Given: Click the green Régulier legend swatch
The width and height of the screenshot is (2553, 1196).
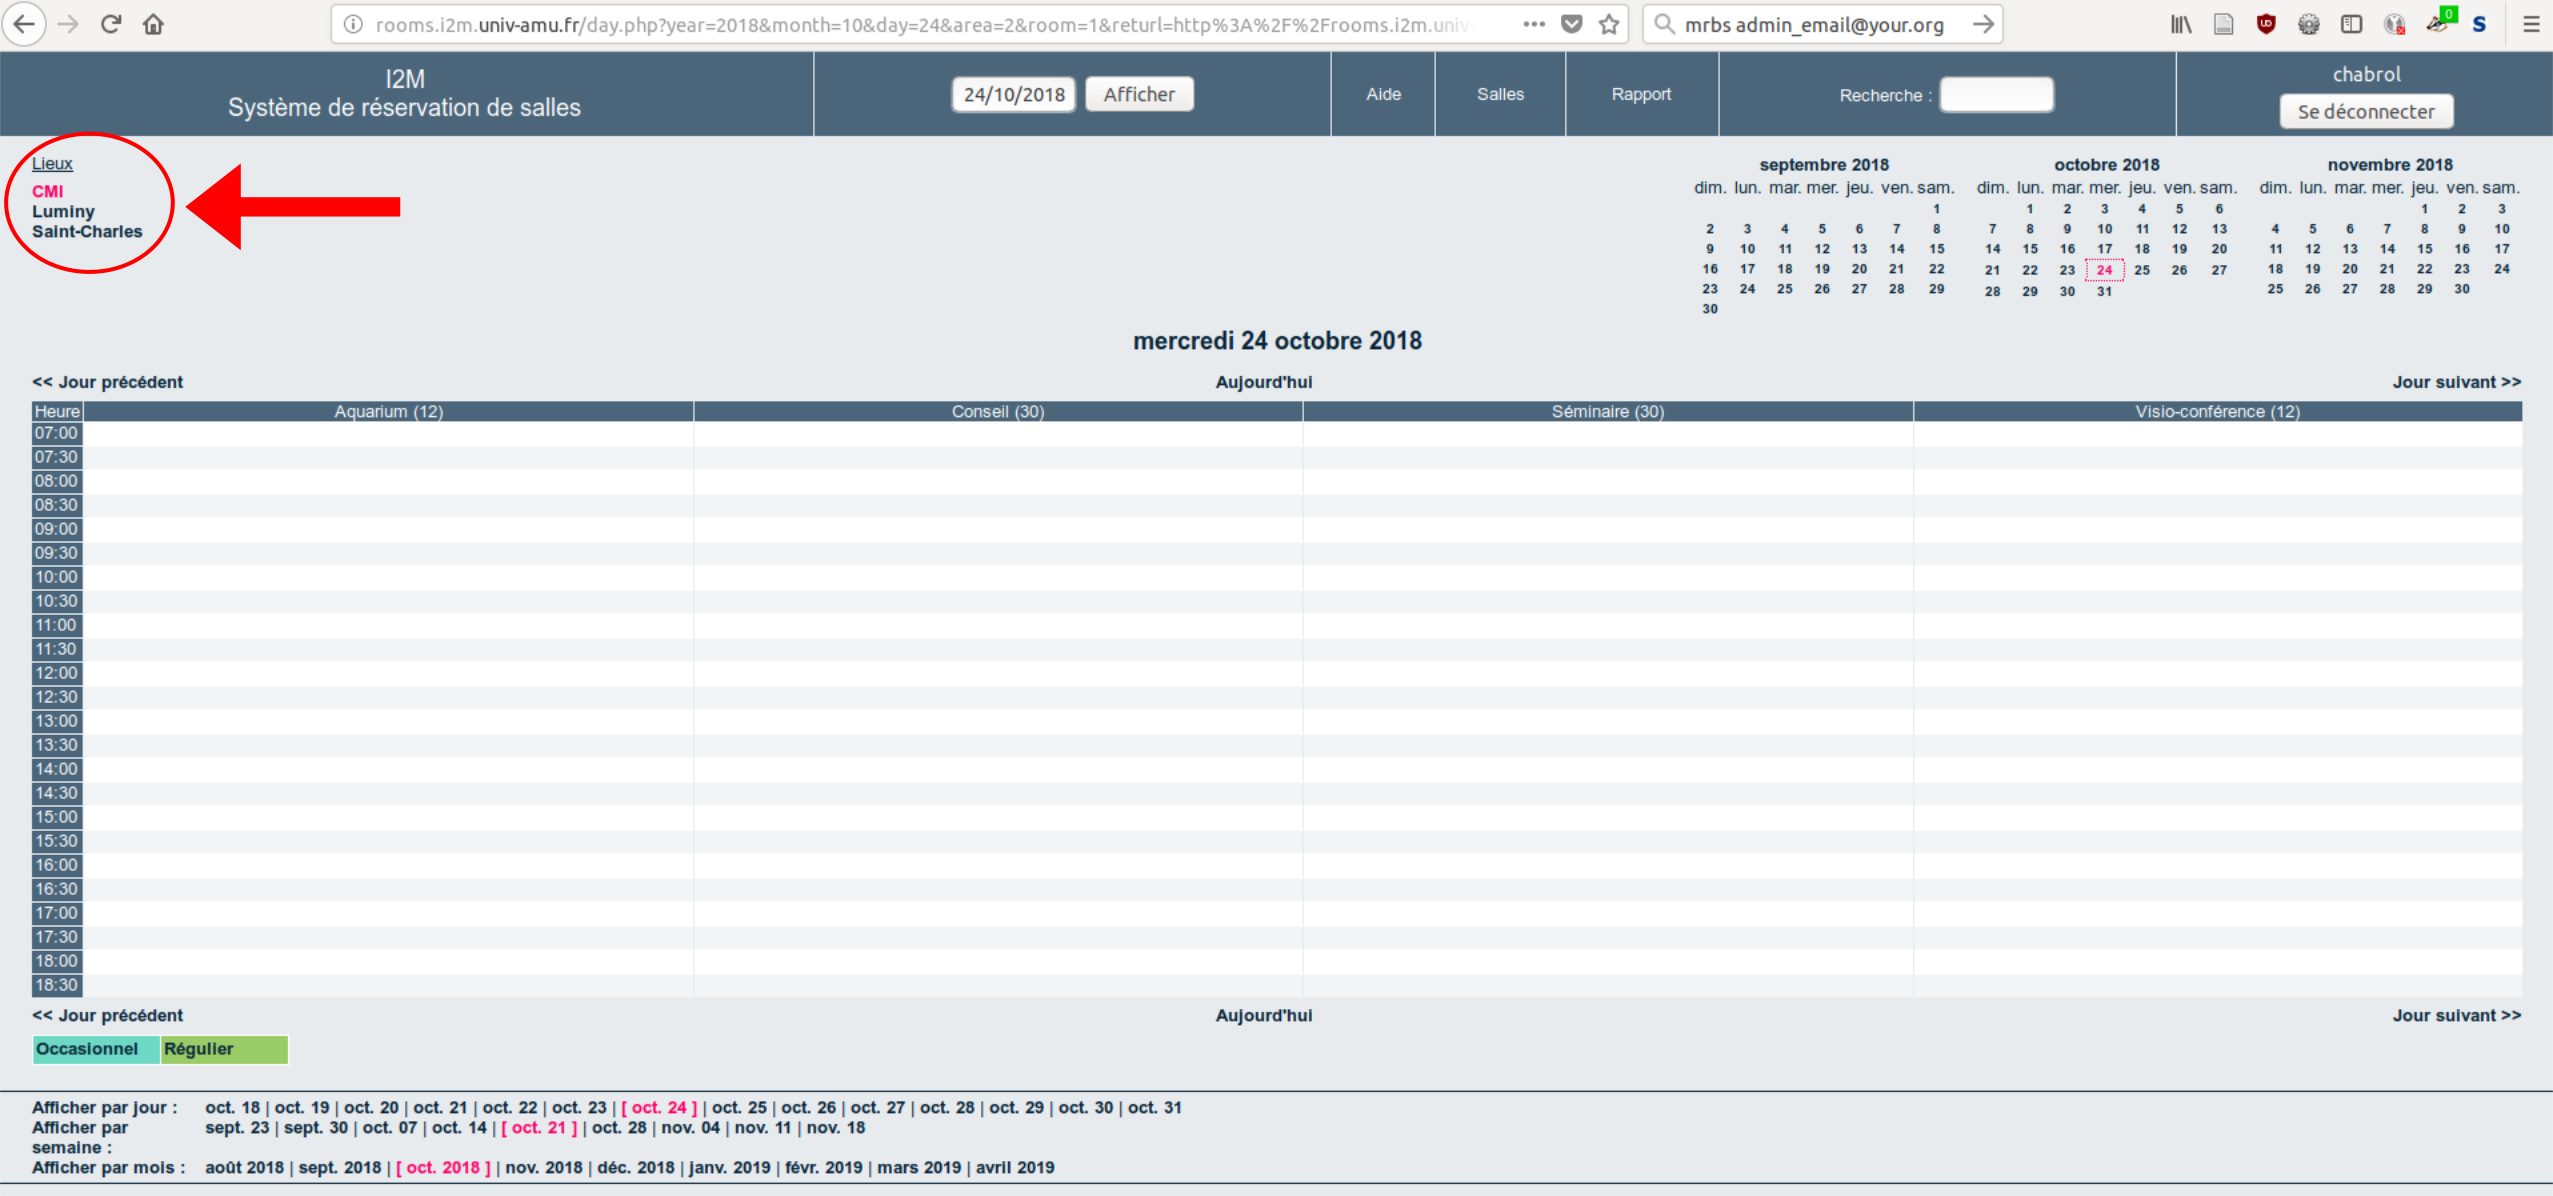Looking at the screenshot, I should (224, 1049).
